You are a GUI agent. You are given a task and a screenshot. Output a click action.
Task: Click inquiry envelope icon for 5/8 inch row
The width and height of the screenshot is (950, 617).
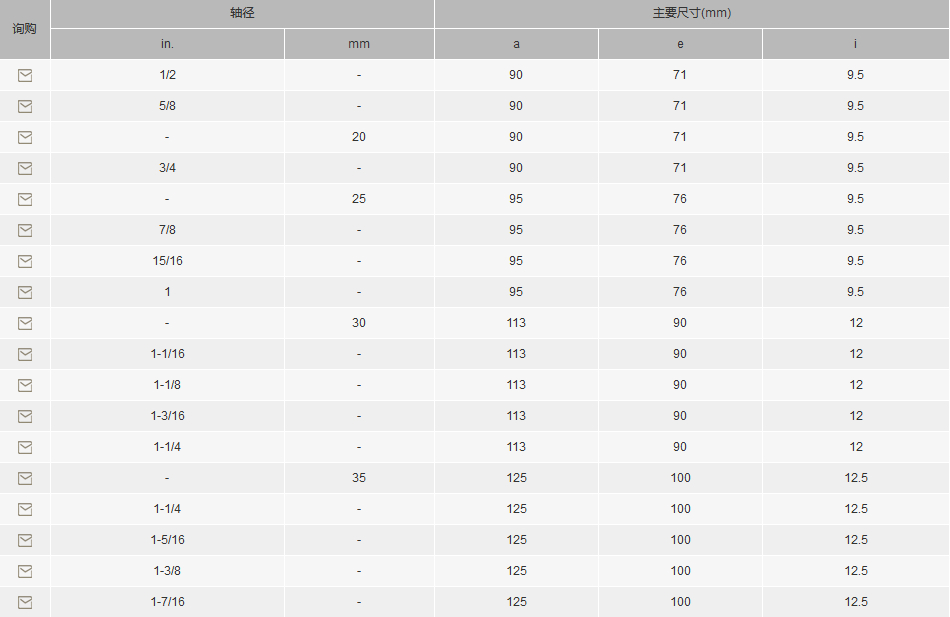(x=25, y=106)
